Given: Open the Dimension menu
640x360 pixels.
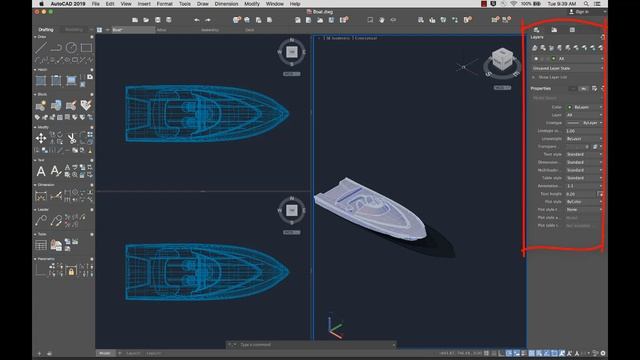Looking at the screenshot, I should pyautogui.click(x=226, y=4).
